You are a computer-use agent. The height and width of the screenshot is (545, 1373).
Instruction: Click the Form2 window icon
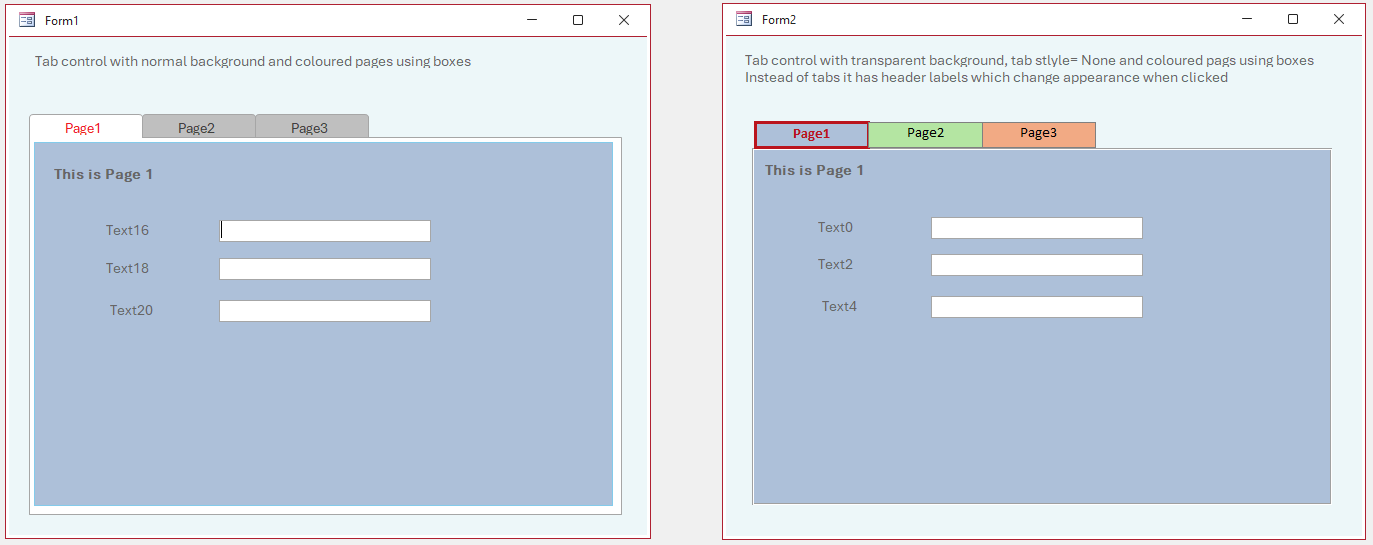tap(744, 19)
